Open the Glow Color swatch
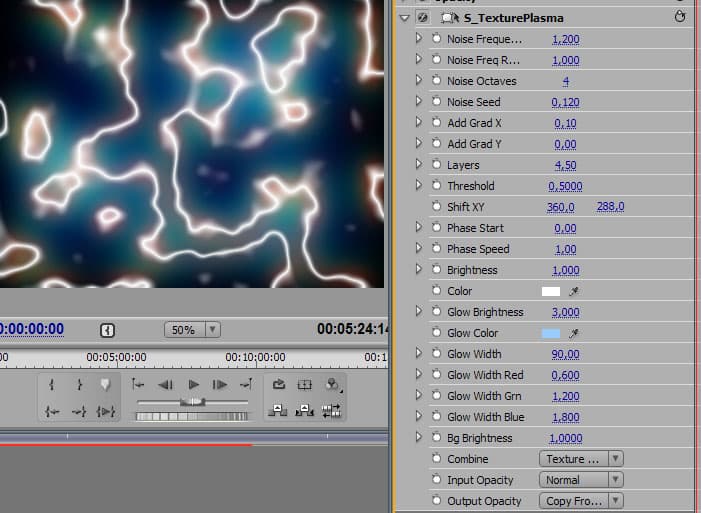The image size is (701, 513). 550,333
